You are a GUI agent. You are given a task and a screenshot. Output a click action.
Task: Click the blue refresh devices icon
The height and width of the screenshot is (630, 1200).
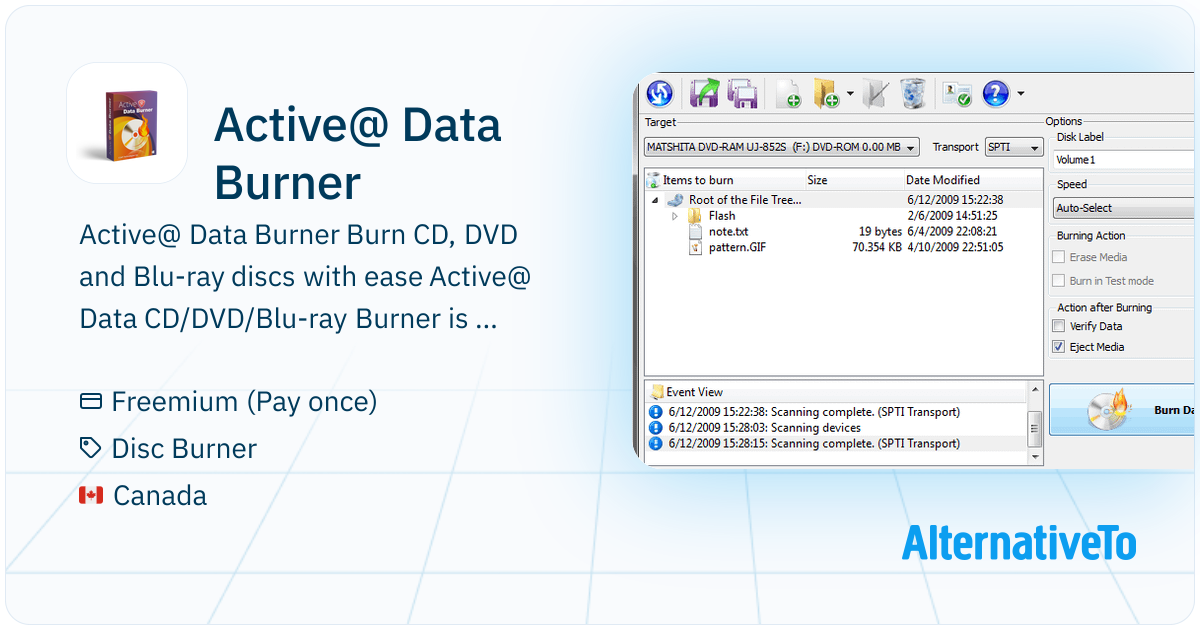coord(659,94)
